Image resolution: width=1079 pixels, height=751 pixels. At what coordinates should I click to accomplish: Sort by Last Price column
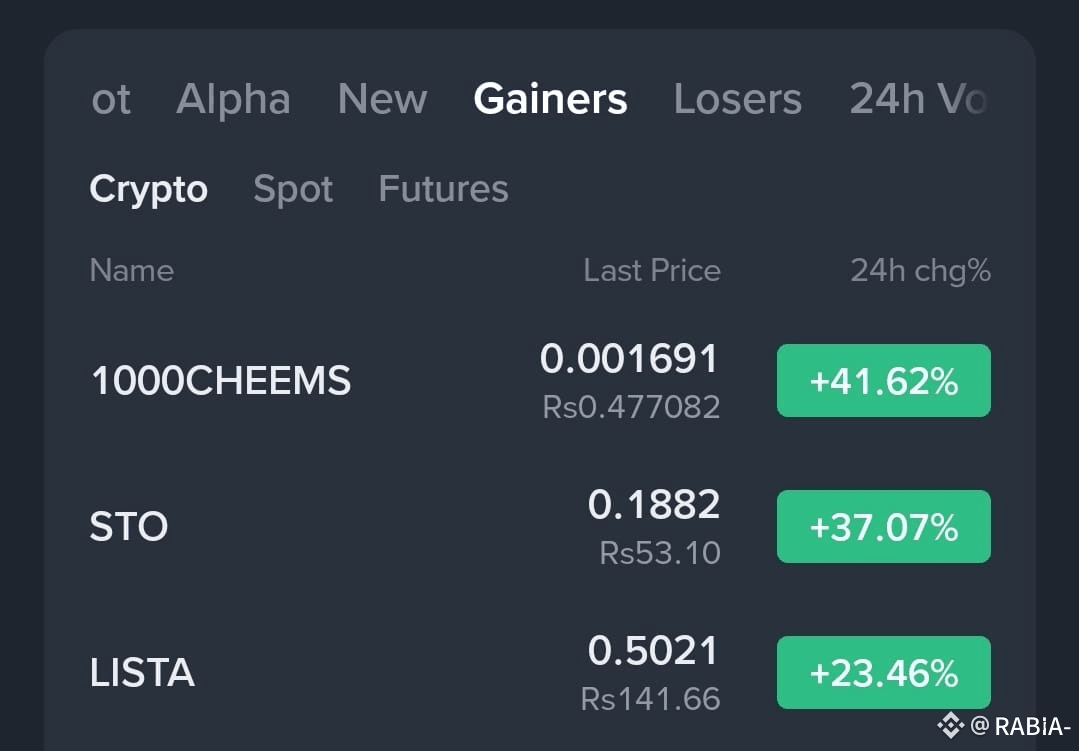click(652, 271)
